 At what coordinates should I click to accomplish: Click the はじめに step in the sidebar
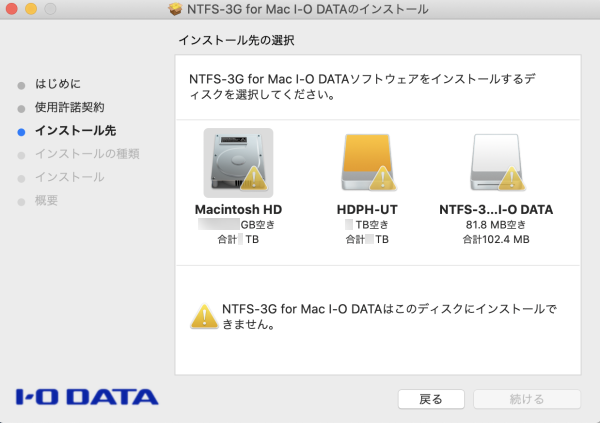(58, 84)
